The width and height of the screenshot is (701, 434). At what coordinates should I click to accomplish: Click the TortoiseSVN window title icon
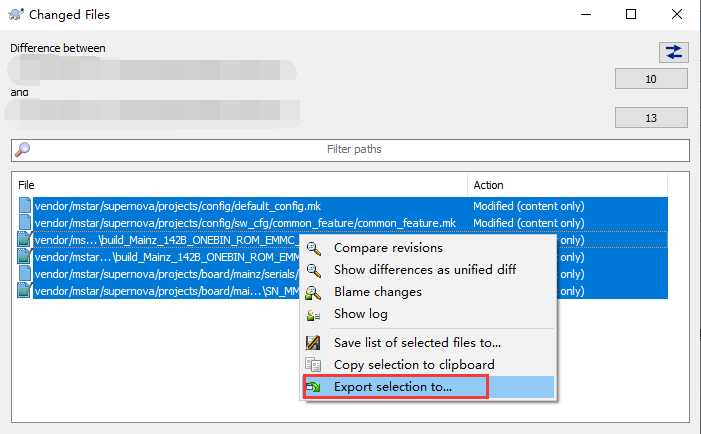pyautogui.click(x=14, y=15)
